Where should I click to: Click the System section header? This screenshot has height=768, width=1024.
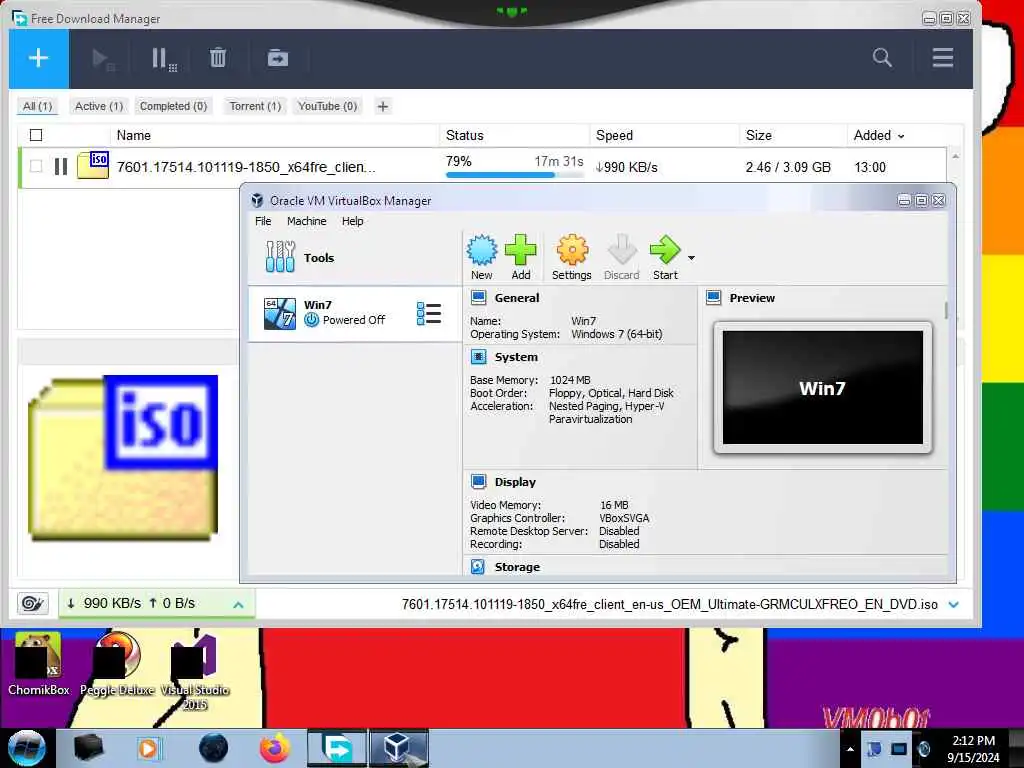pos(516,357)
